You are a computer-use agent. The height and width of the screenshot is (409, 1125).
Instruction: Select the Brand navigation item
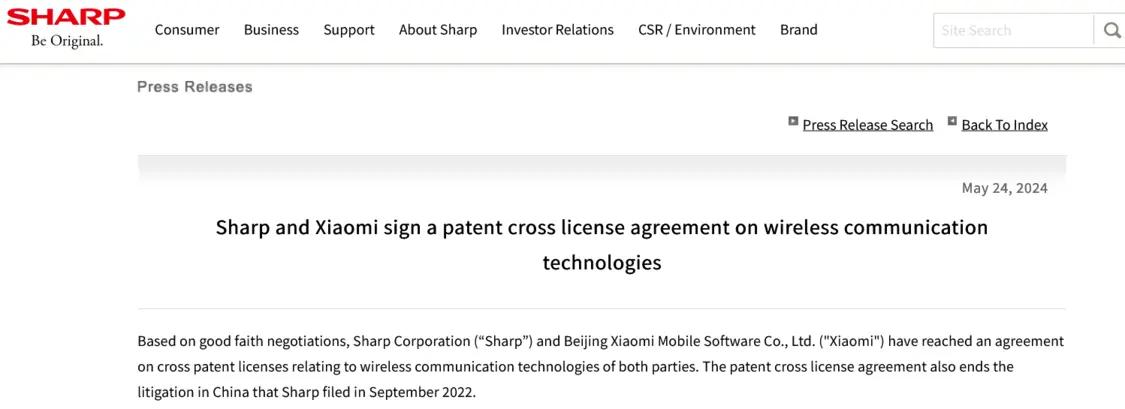click(x=799, y=30)
